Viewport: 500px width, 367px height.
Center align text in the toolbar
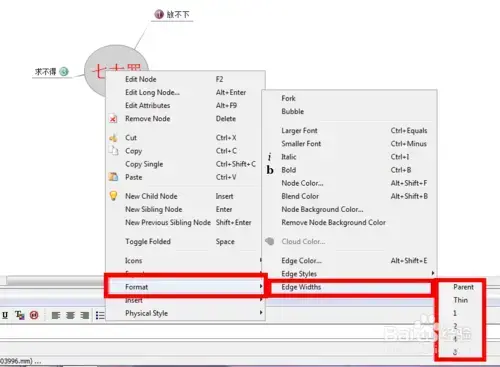click(70, 315)
